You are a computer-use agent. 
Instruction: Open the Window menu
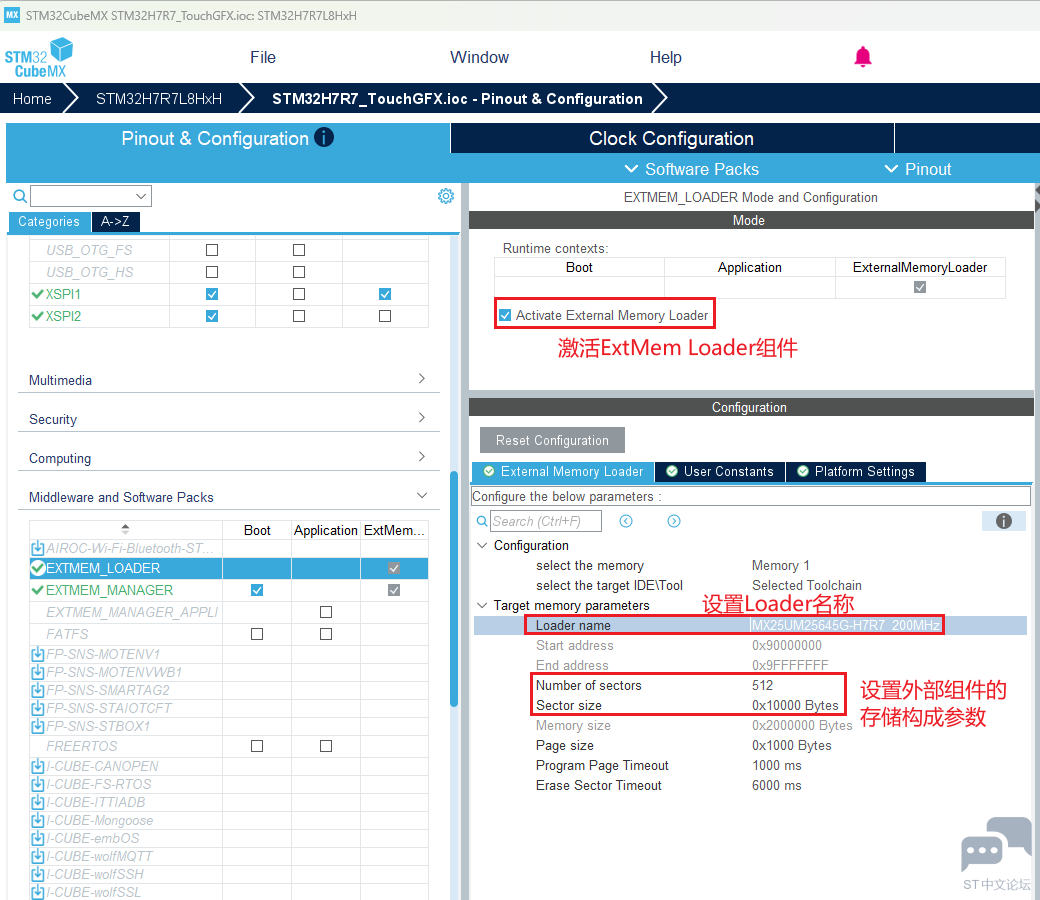point(480,58)
